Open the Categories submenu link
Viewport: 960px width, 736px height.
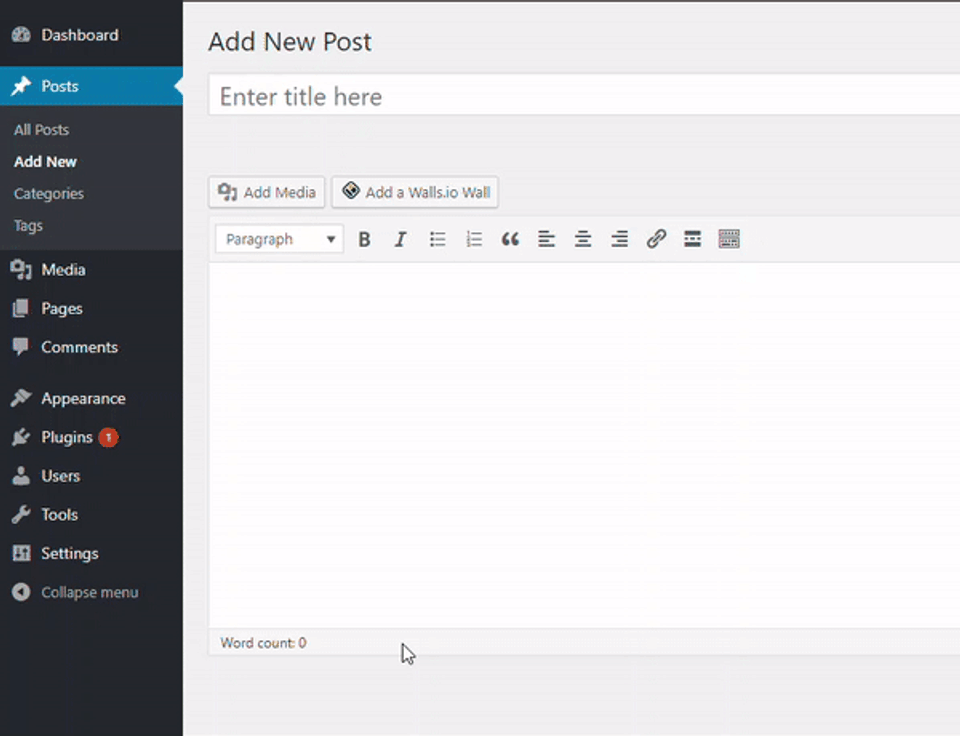49,193
